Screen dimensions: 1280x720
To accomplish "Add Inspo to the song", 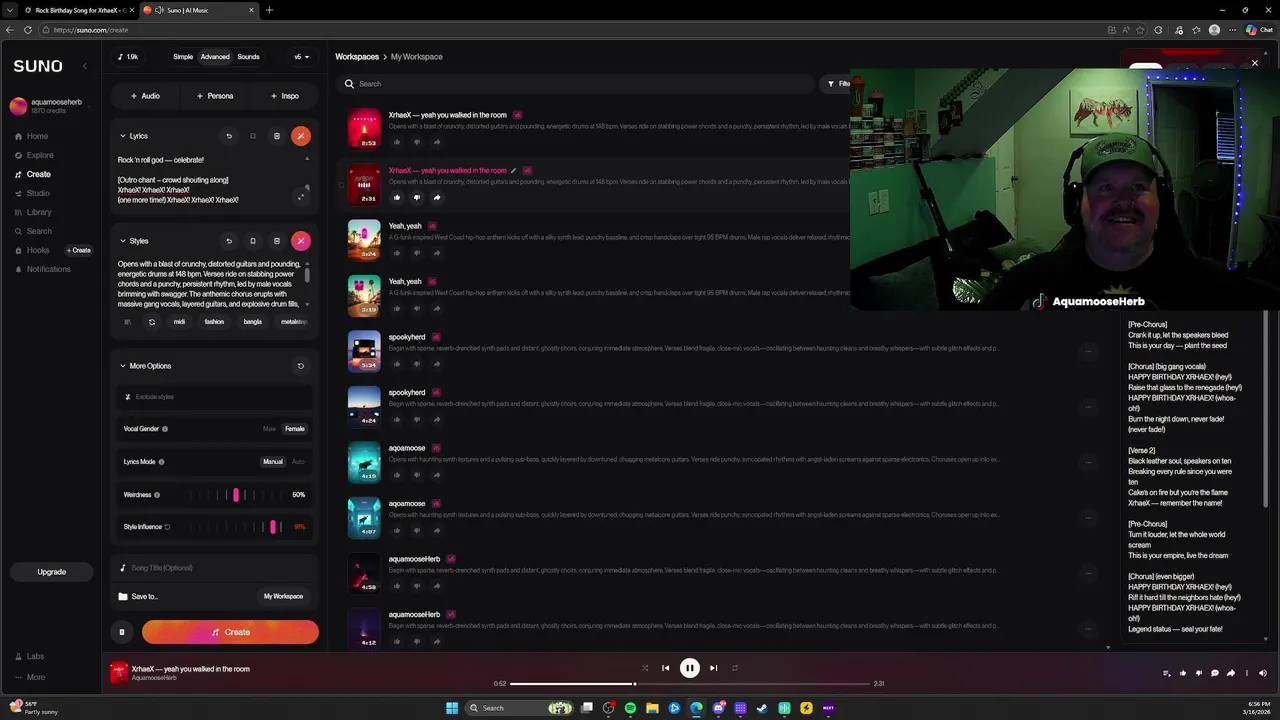I will pyautogui.click(x=285, y=96).
